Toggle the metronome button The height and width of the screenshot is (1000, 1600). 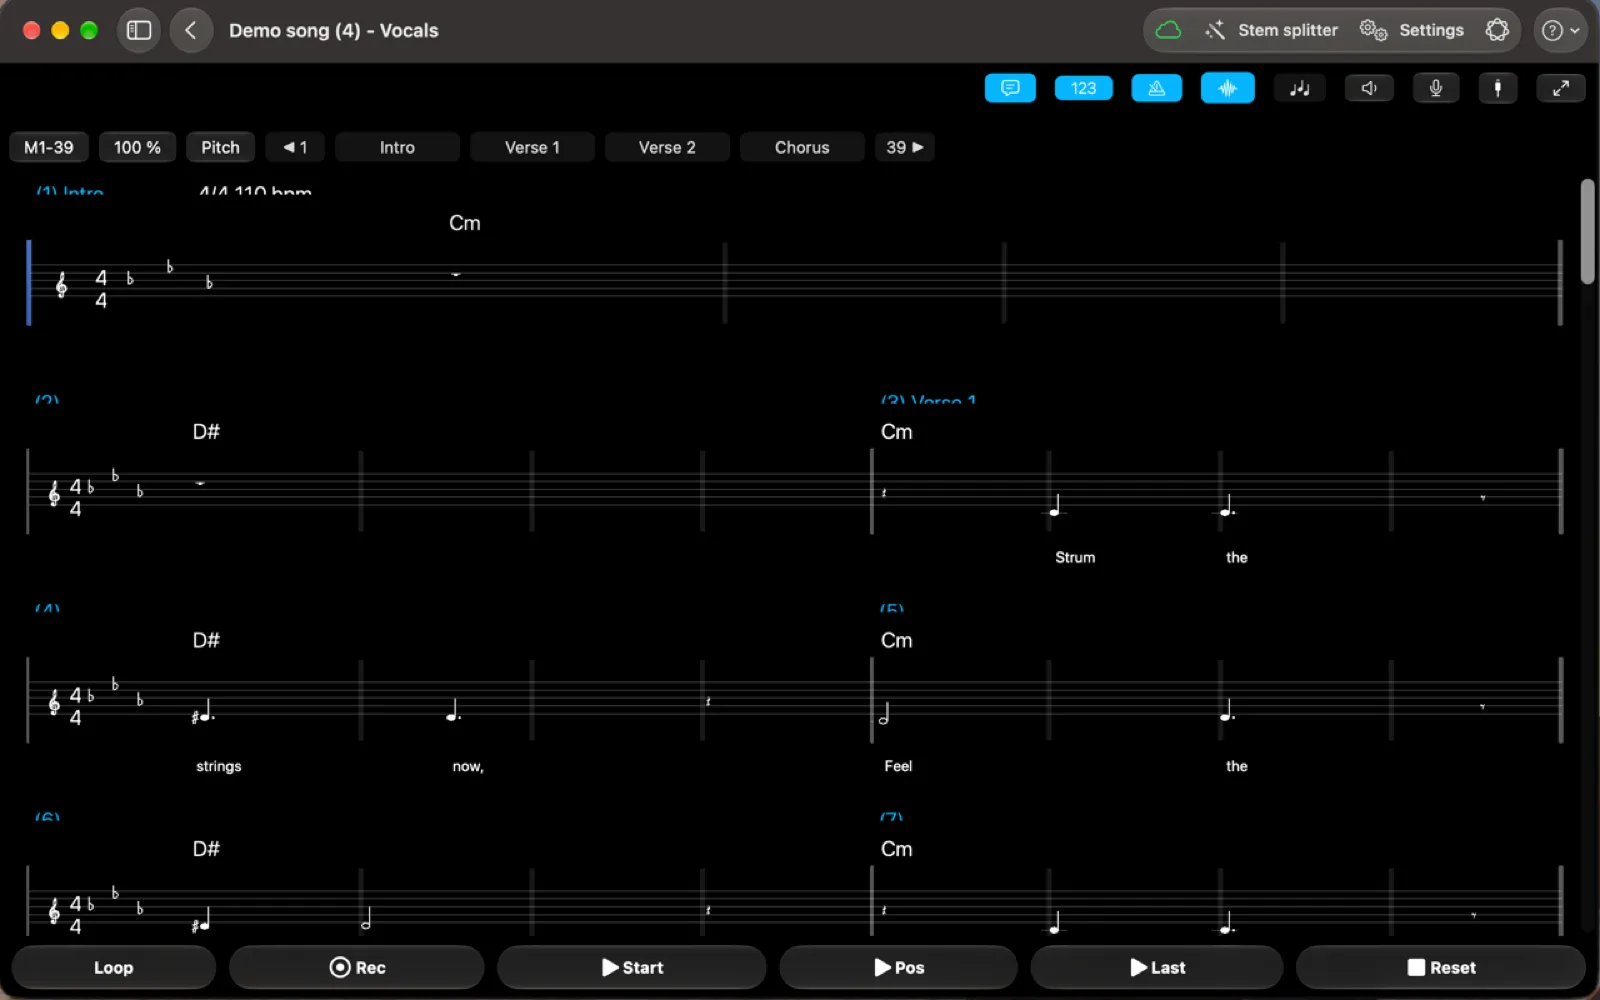tap(1156, 88)
